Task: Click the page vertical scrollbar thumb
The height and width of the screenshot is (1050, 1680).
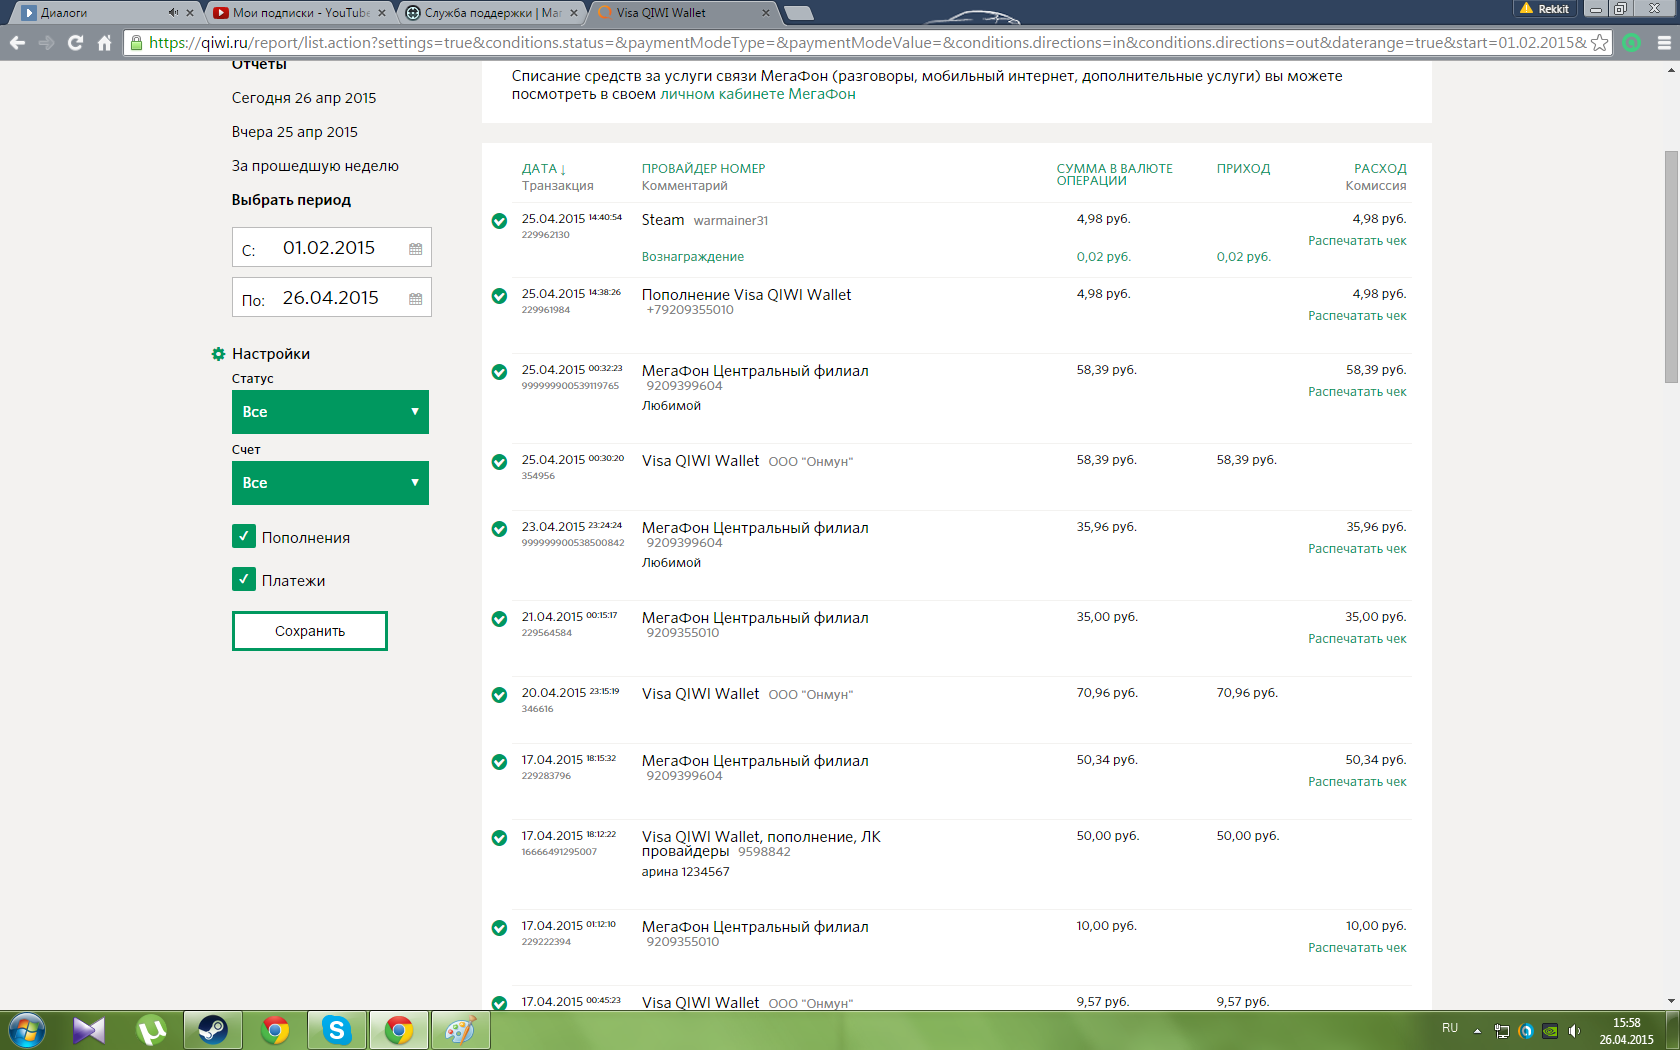Action: tap(1671, 266)
